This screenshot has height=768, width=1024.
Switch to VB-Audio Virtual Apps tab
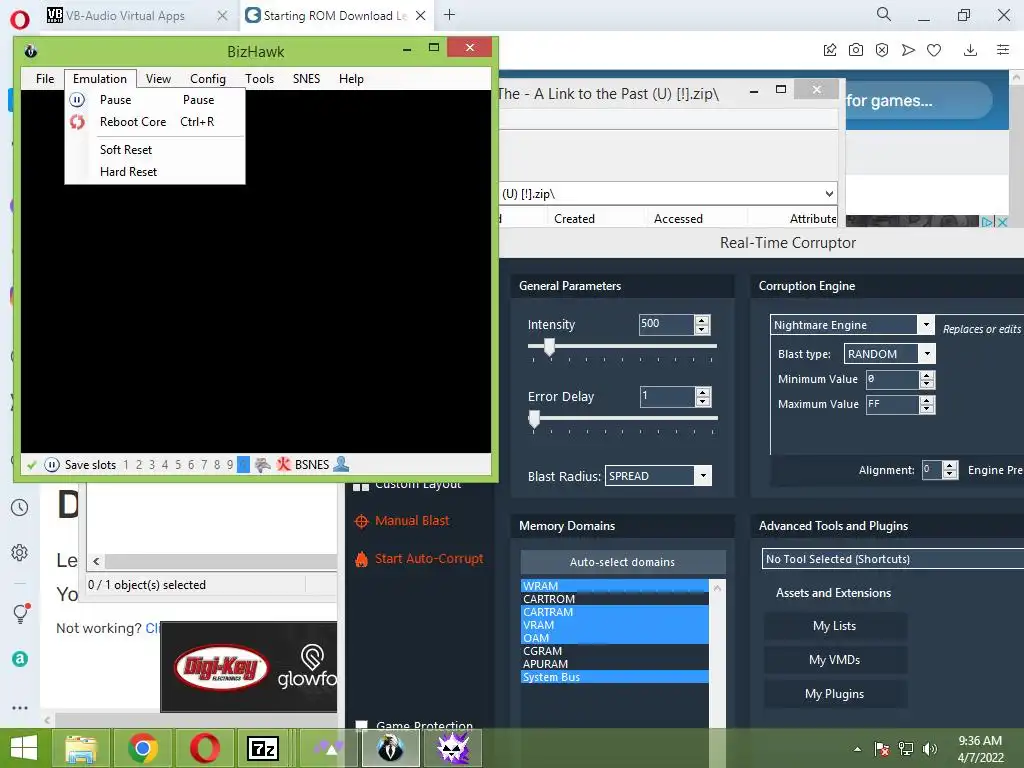click(x=125, y=16)
